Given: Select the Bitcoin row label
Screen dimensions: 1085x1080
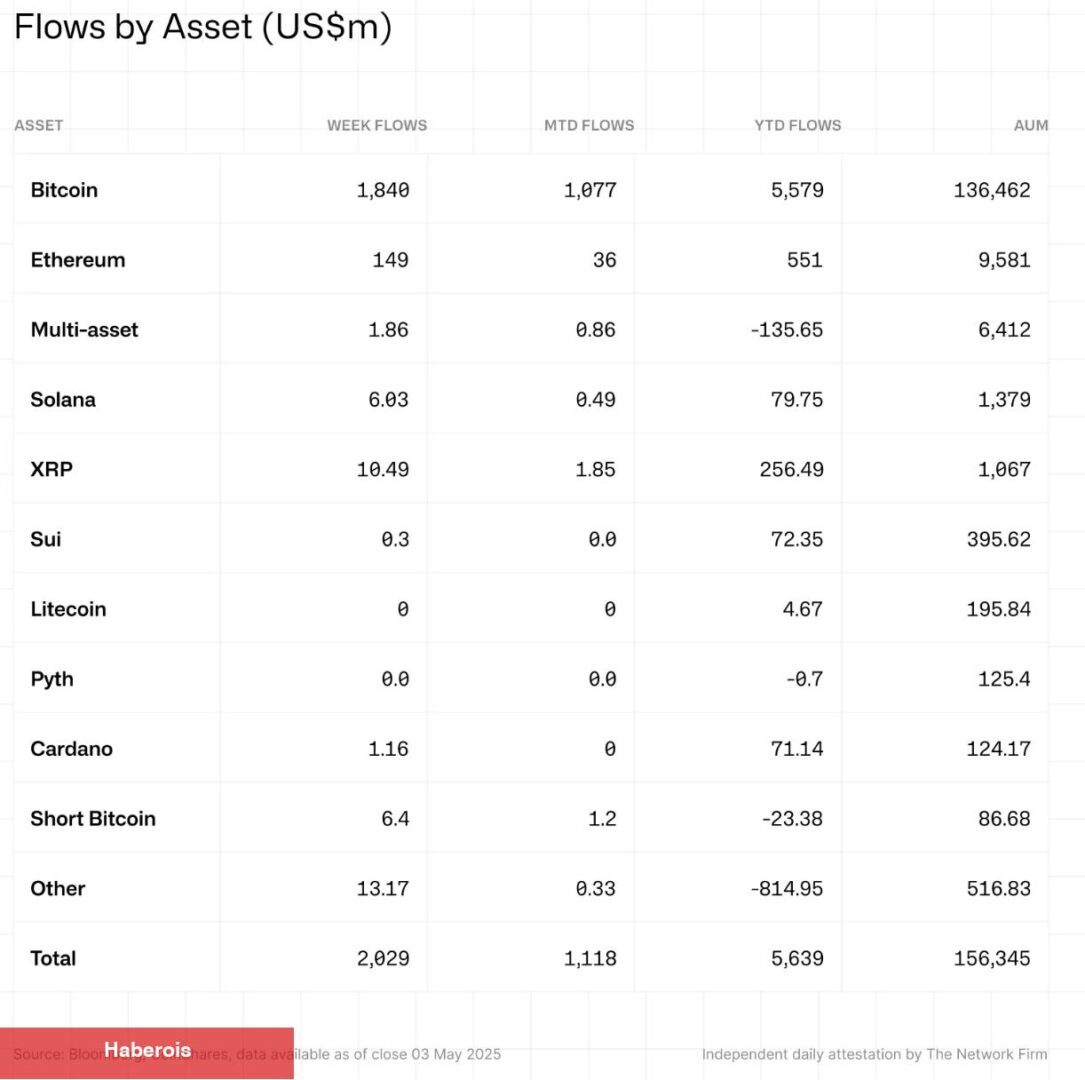Looking at the screenshot, I should pos(64,190).
